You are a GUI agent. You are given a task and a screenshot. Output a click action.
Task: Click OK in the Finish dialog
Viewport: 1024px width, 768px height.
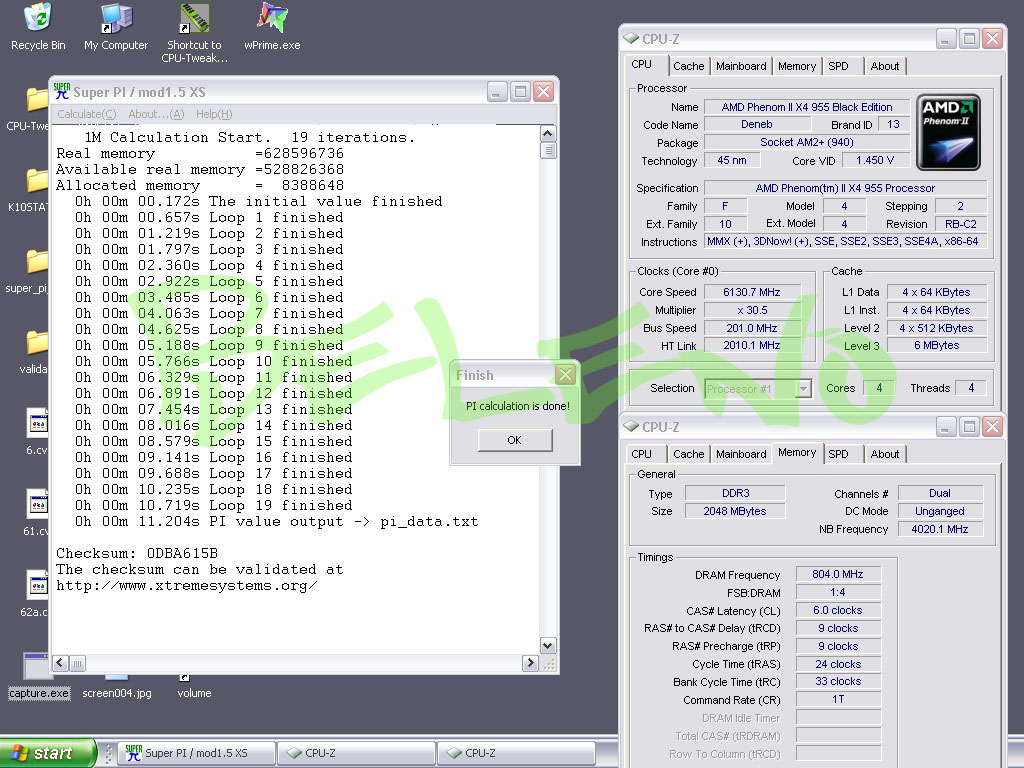[515, 440]
